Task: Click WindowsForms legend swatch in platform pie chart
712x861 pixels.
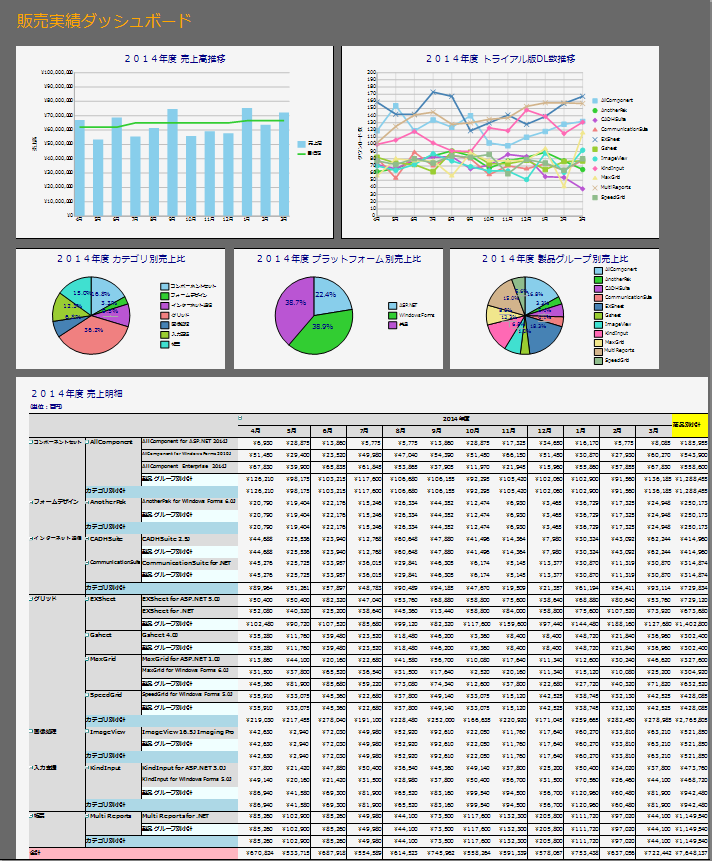Action: click(393, 316)
